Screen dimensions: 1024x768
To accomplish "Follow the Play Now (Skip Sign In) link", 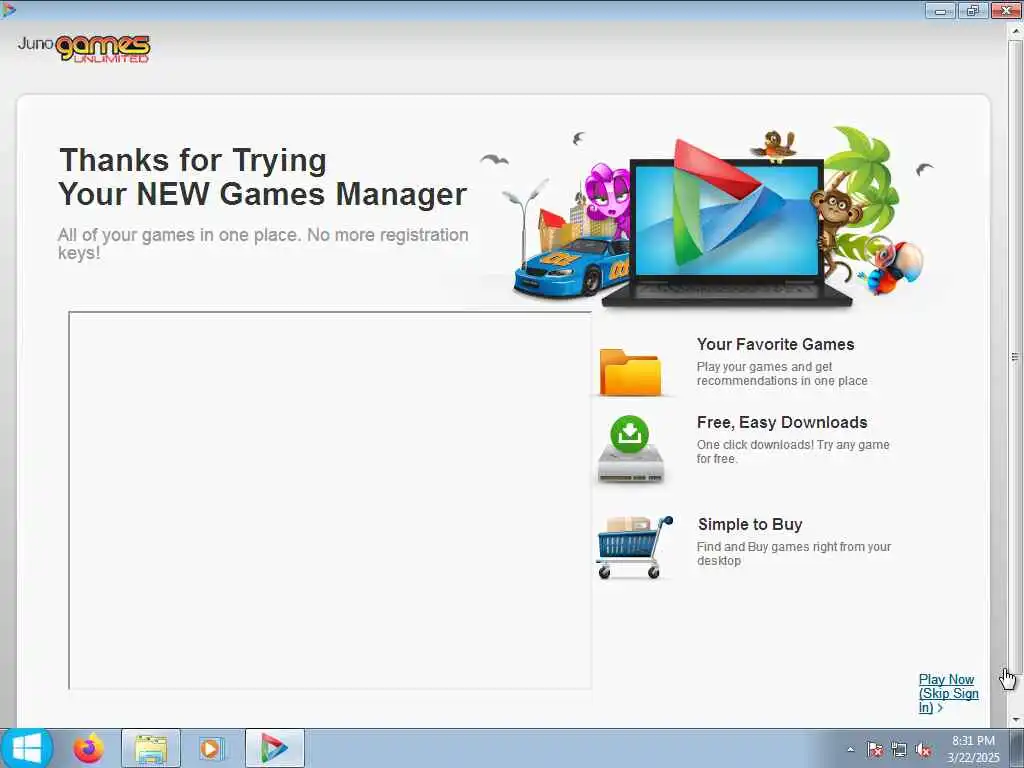I will [x=948, y=694].
